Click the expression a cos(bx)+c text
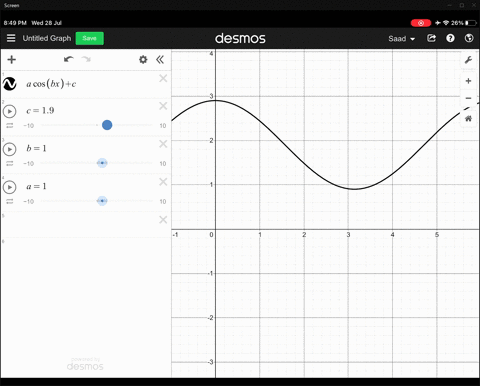Viewport: 480px width, 386px height. coord(51,84)
